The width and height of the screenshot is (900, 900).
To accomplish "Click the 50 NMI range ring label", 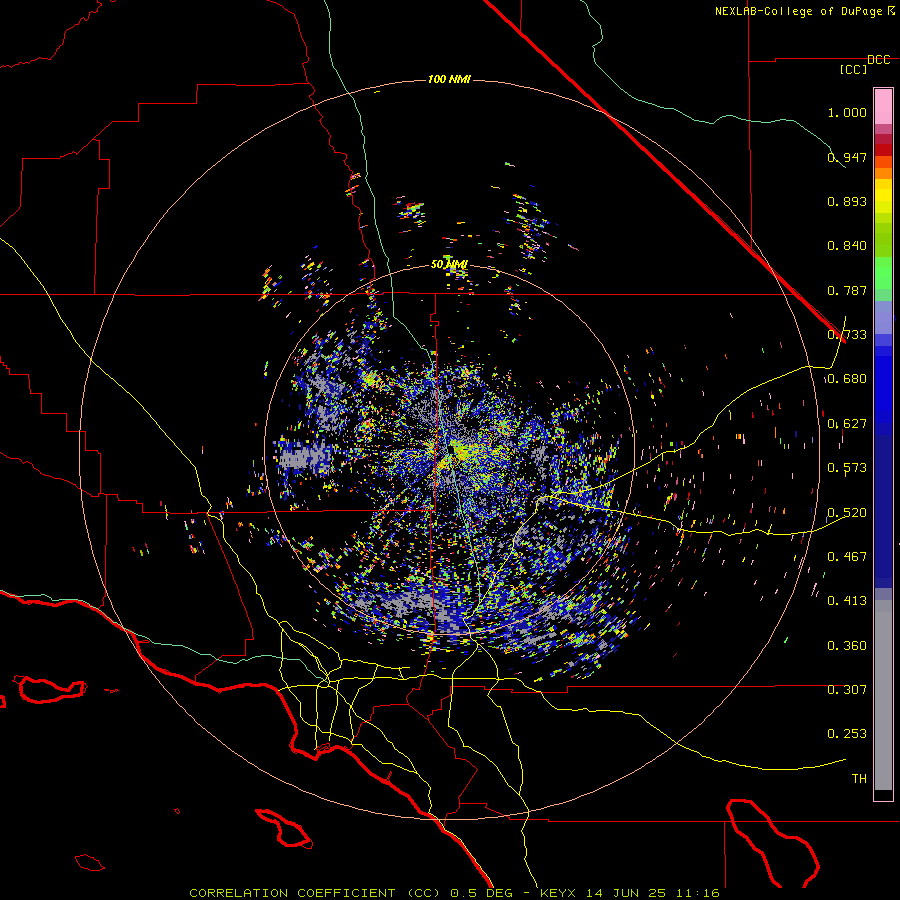I will point(449,264).
